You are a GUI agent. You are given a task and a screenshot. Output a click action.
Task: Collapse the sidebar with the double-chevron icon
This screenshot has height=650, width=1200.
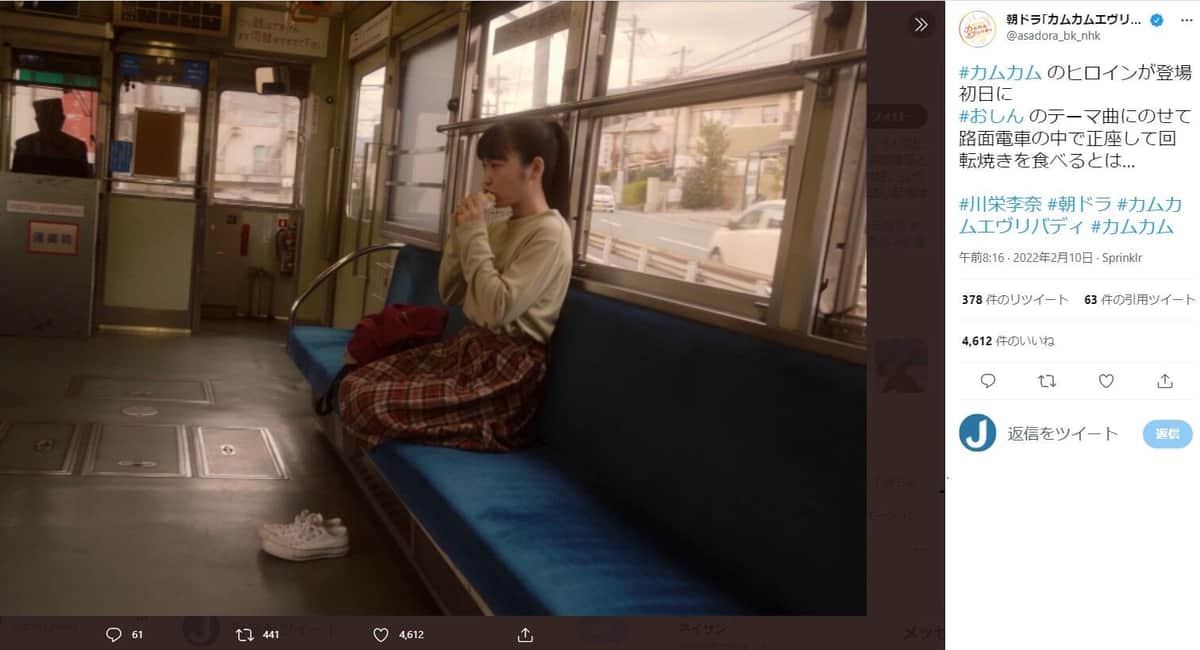921,25
